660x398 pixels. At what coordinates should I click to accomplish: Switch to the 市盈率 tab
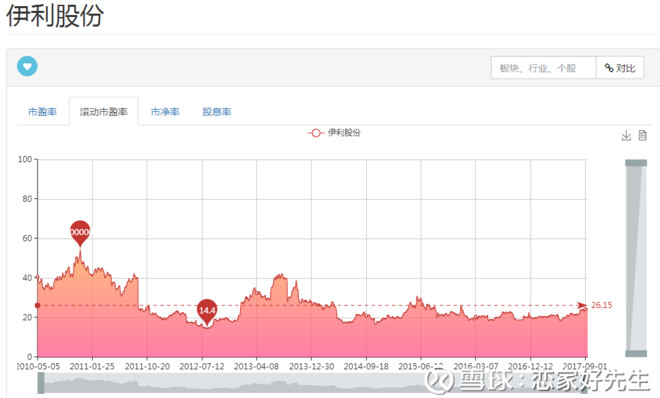pyautogui.click(x=42, y=112)
